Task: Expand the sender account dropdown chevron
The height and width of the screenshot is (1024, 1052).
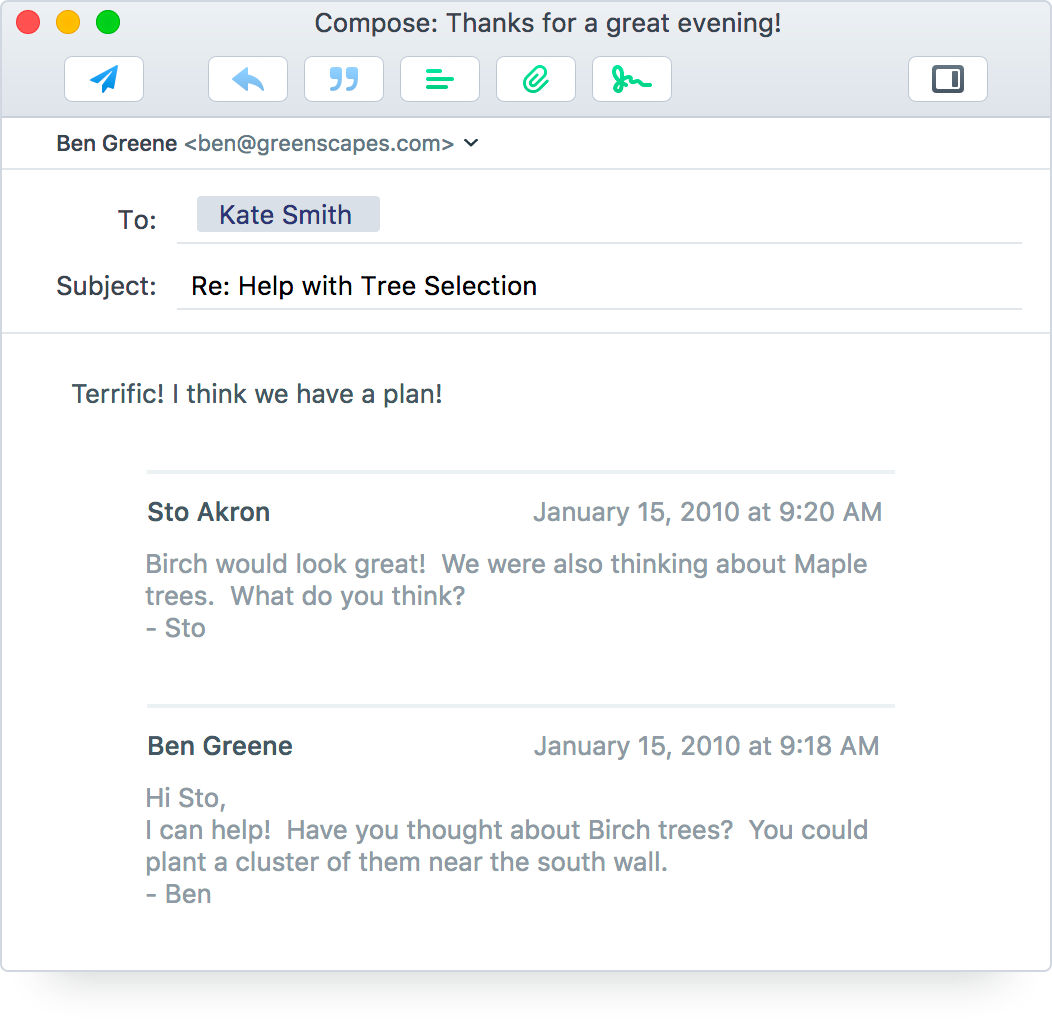Action: click(x=472, y=143)
